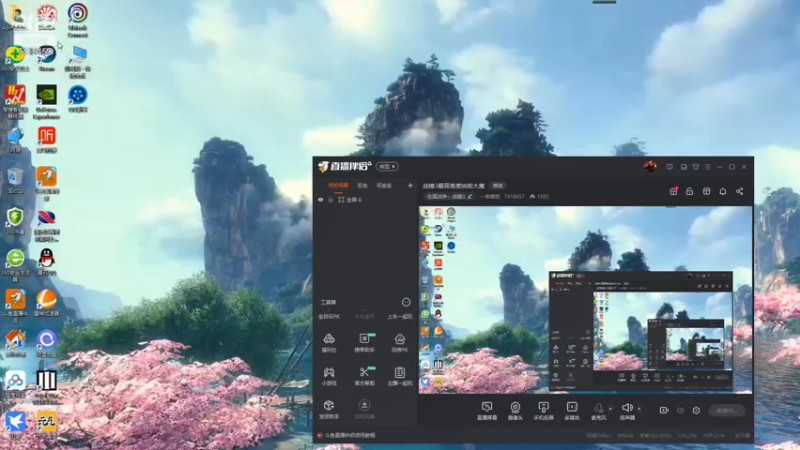Select the orange highlighted scene tab
Screen dimensions: 800x450
click(x=338, y=185)
